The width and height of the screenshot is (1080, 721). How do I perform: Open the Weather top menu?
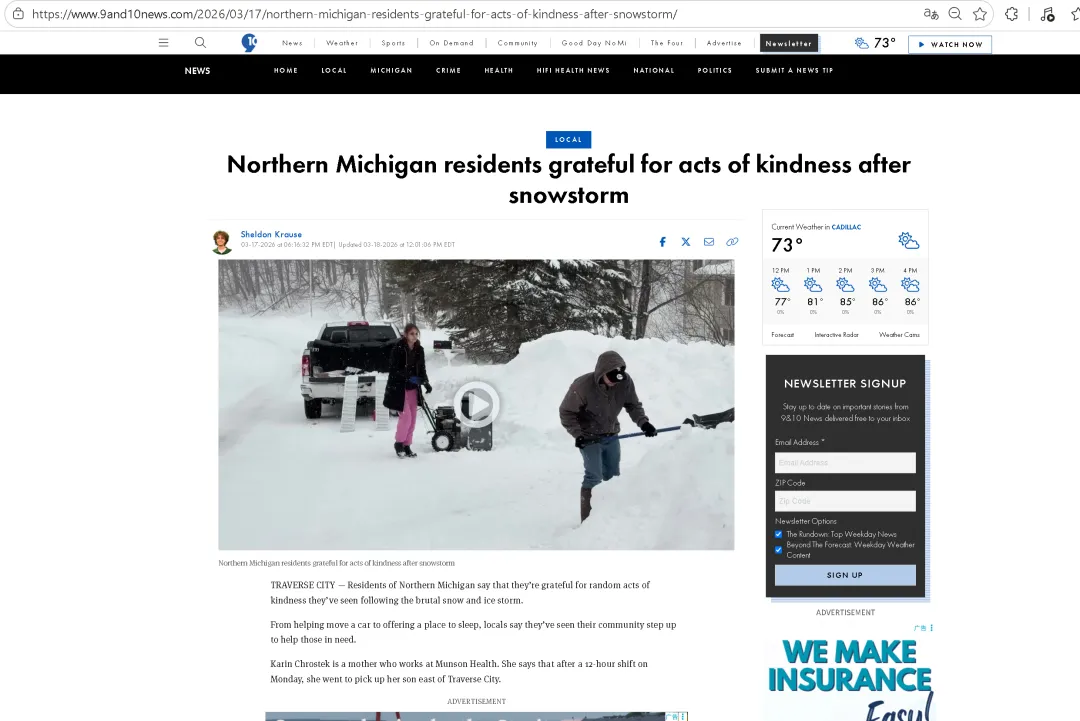click(x=342, y=43)
